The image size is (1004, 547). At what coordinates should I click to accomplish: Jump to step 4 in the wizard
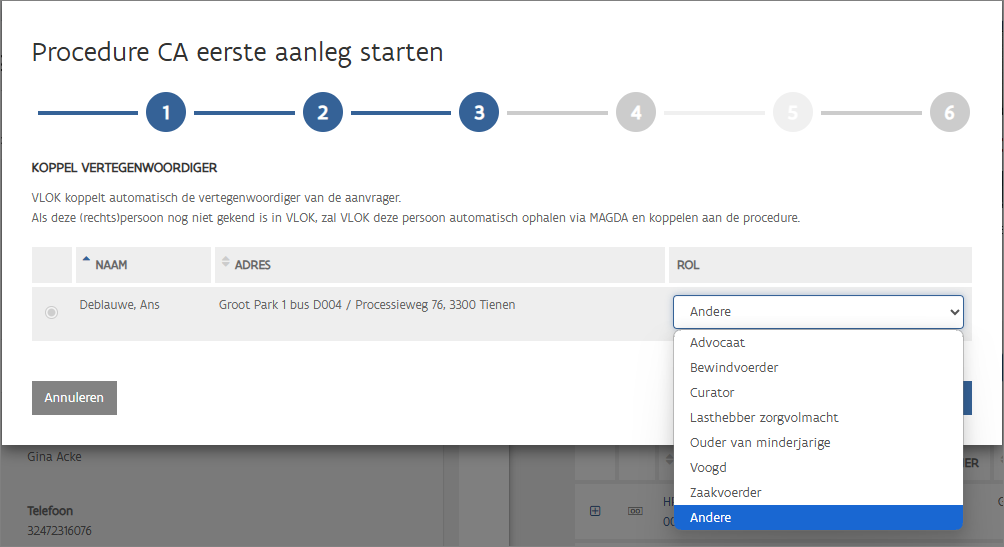tap(636, 113)
